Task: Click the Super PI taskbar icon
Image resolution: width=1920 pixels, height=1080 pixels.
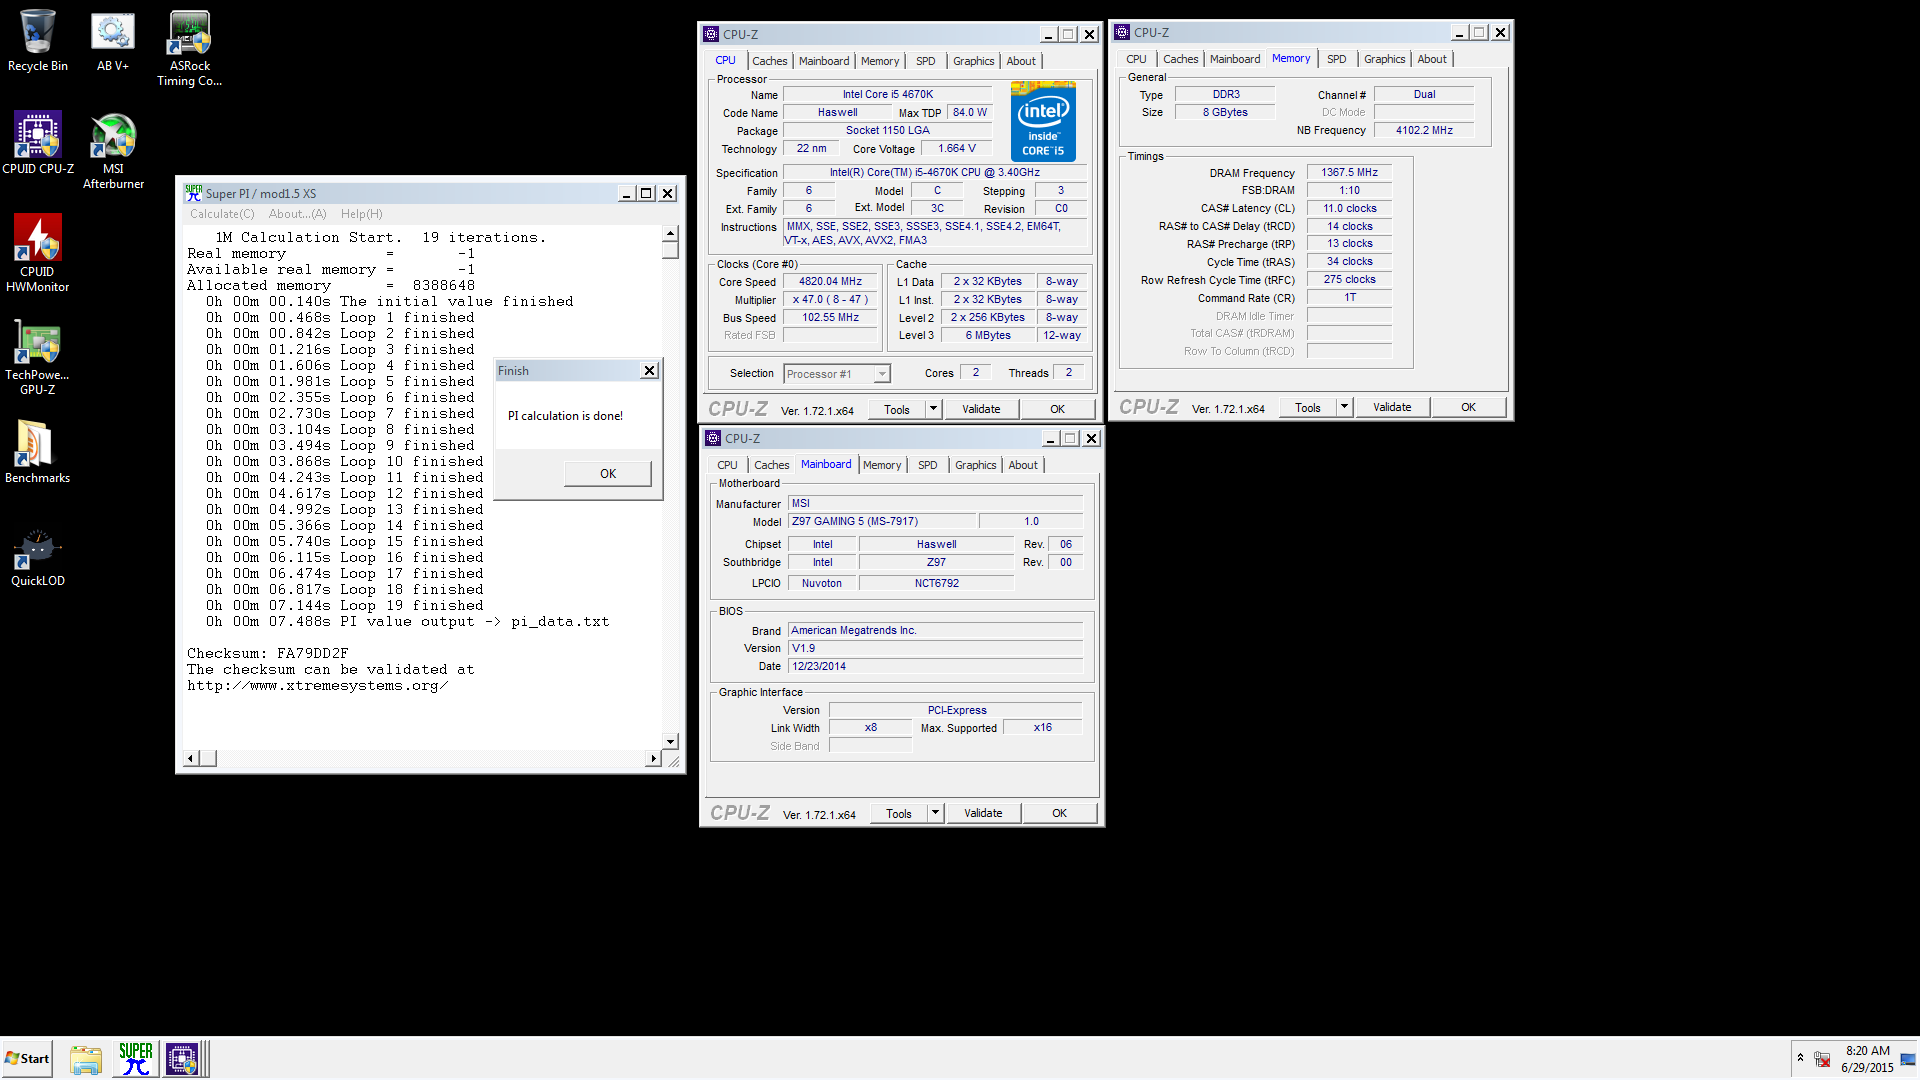Action: [x=135, y=1058]
